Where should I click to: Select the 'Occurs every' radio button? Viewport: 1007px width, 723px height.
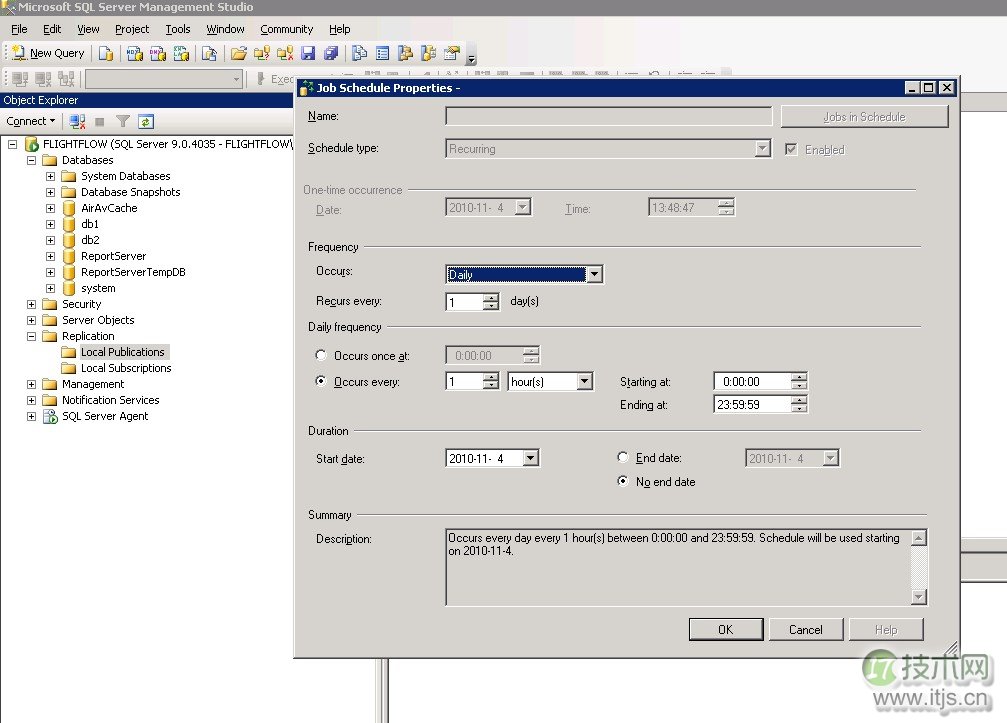point(321,381)
